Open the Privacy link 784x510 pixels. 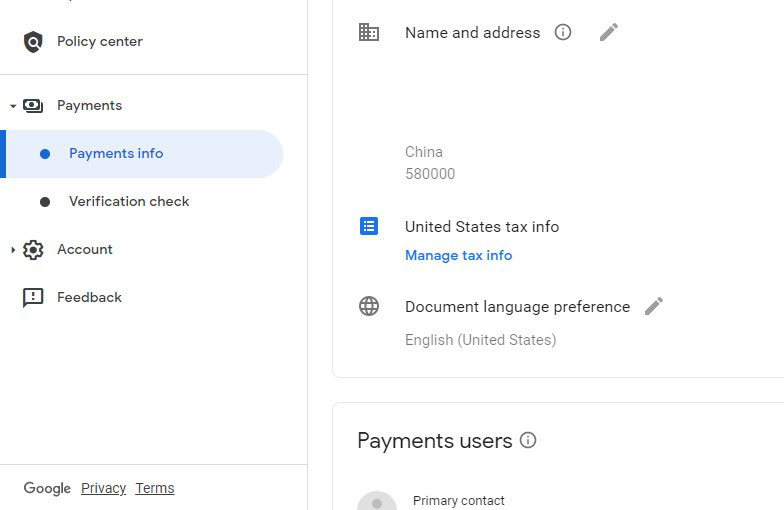(103, 489)
